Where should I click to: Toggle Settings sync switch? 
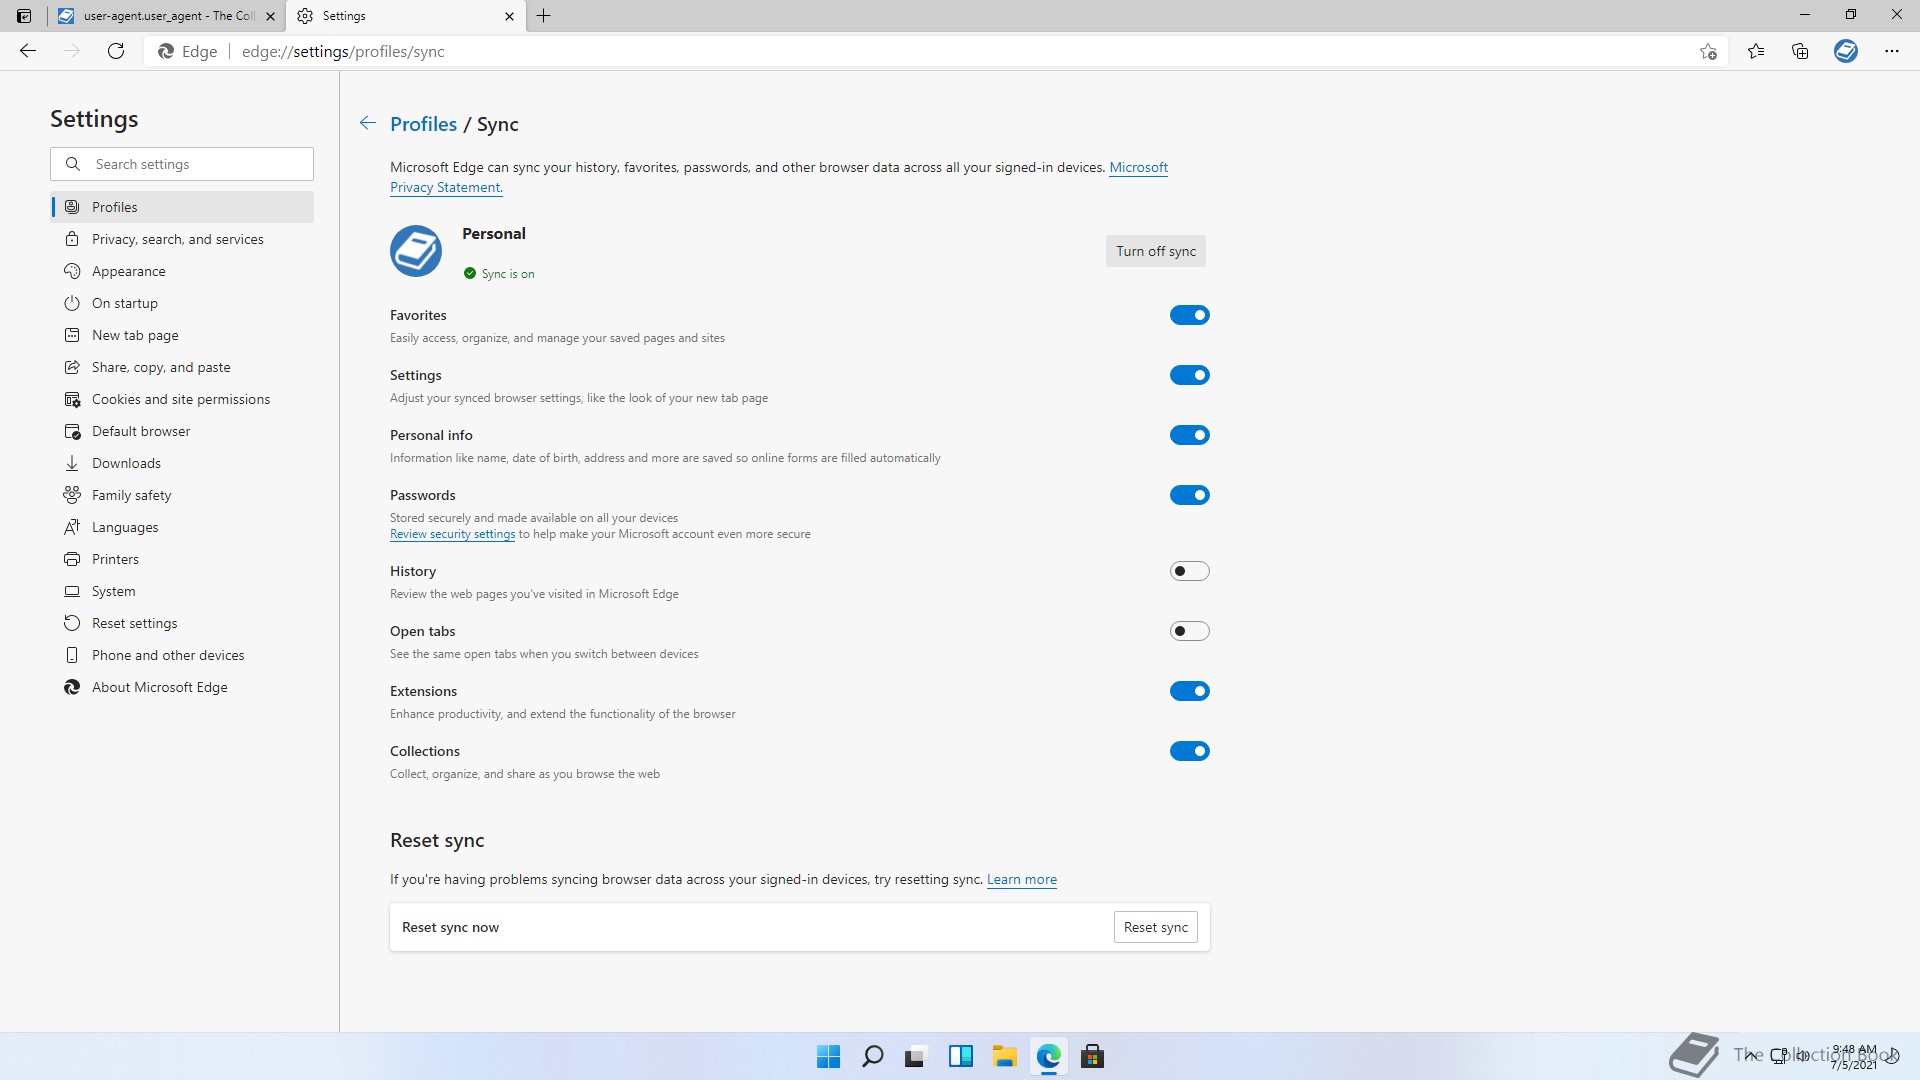(1190, 375)
